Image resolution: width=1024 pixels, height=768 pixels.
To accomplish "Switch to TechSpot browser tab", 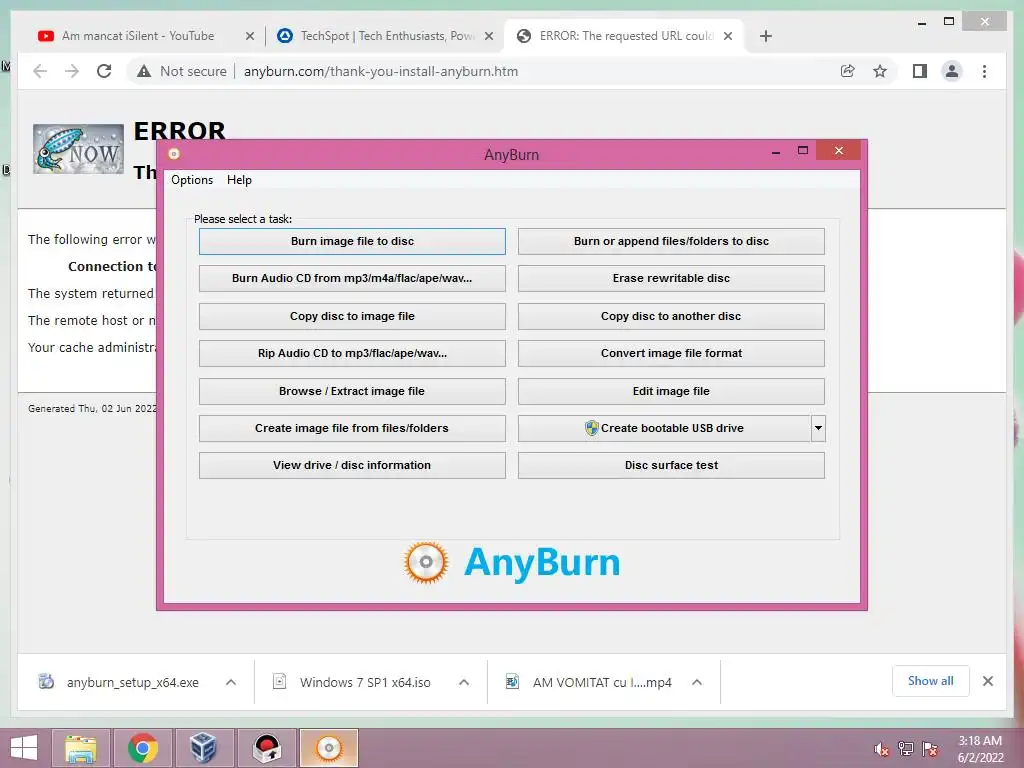I will click(x=387, y=36).
